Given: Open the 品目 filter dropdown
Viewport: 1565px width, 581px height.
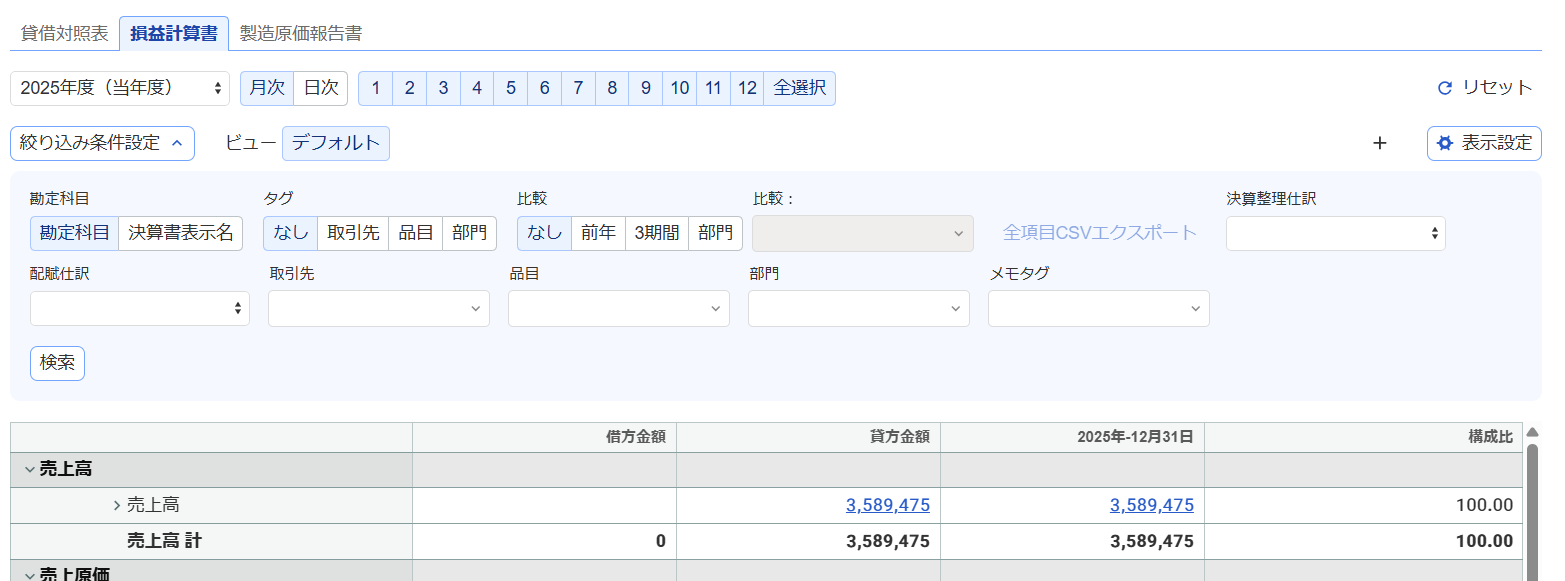Looking at the screenshot, I should coord(619,308).
